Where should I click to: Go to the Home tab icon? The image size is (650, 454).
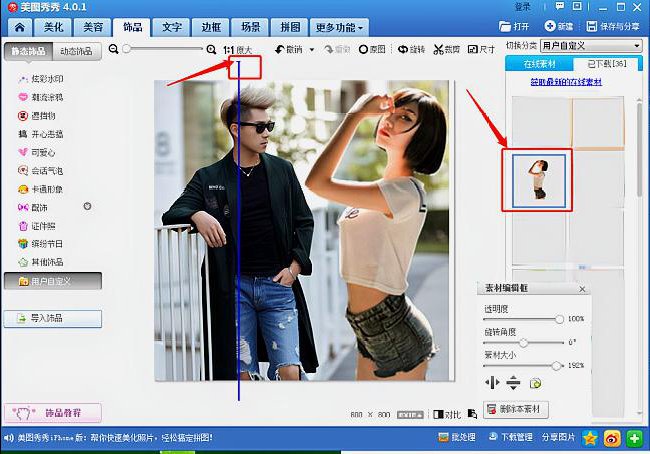19,27
